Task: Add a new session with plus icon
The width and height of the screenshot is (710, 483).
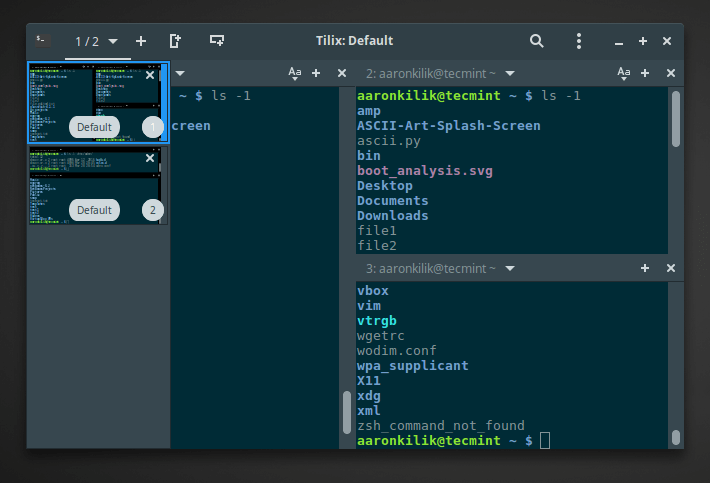Action: coord(141,41)
